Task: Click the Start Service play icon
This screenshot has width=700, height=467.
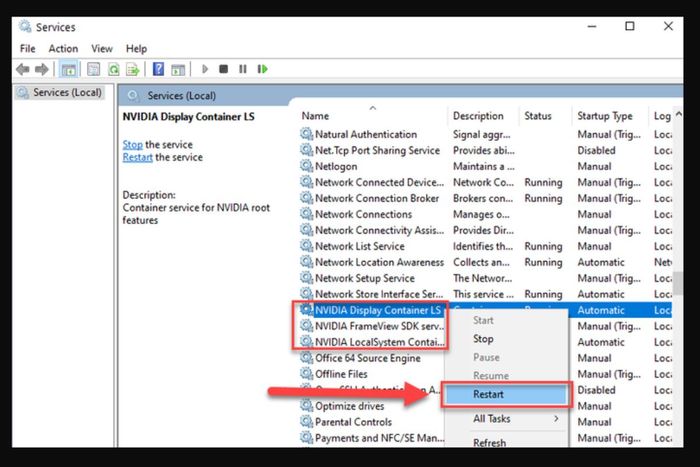Action: click(x=205, y=69)
